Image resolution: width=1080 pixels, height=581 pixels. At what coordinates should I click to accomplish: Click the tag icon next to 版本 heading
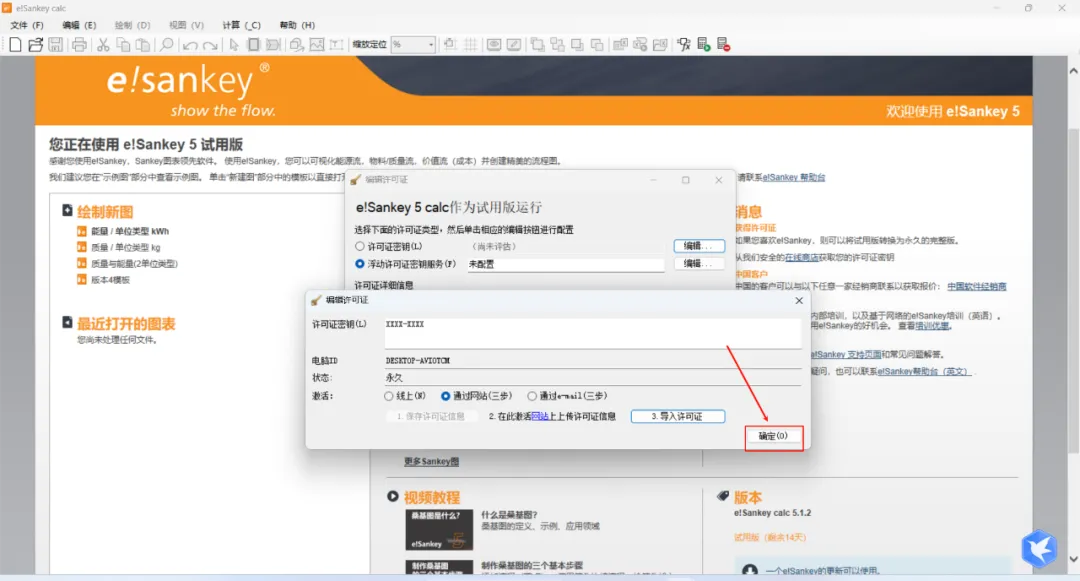[723, 496]
